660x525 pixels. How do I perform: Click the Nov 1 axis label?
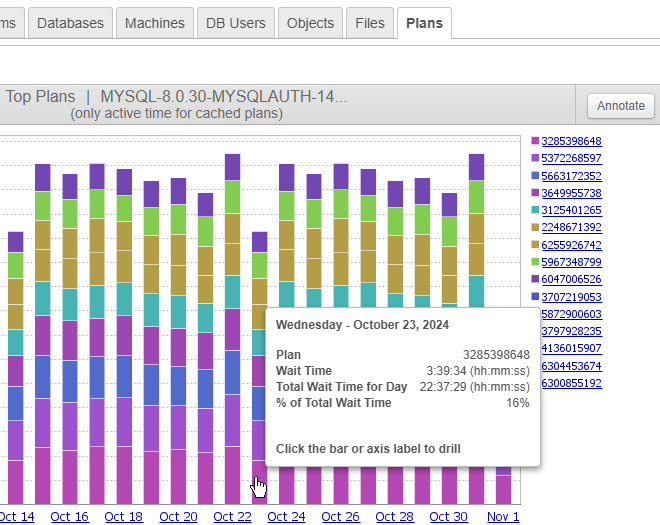(x=503, y=517)
